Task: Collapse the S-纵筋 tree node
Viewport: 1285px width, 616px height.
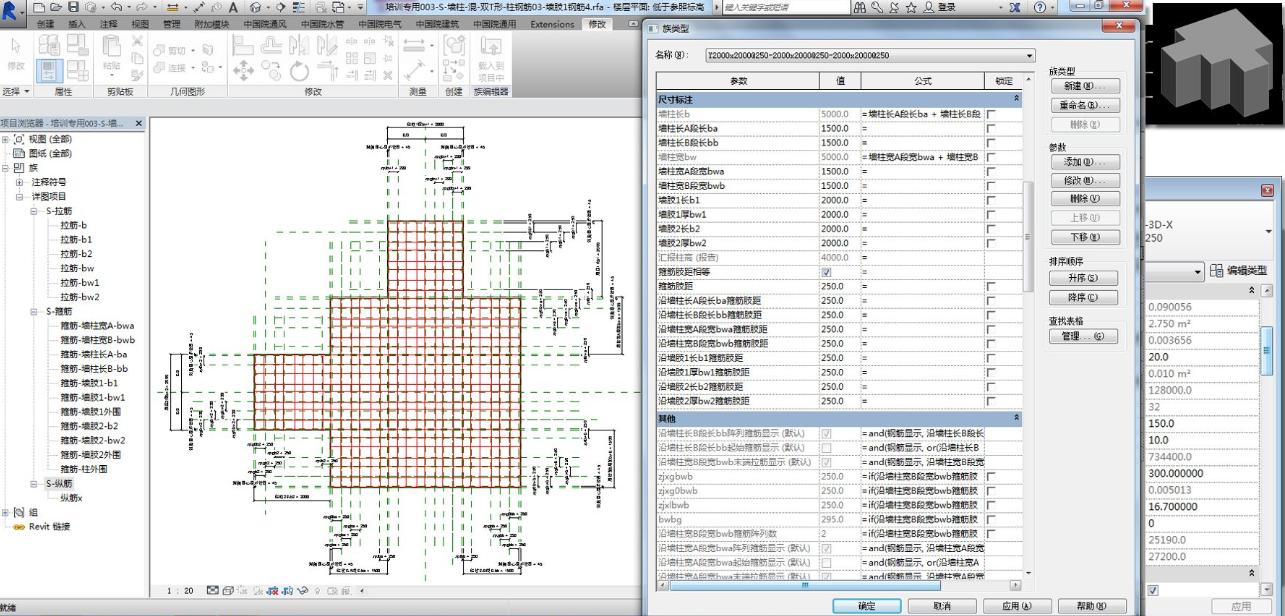Action: pos(35,483)
